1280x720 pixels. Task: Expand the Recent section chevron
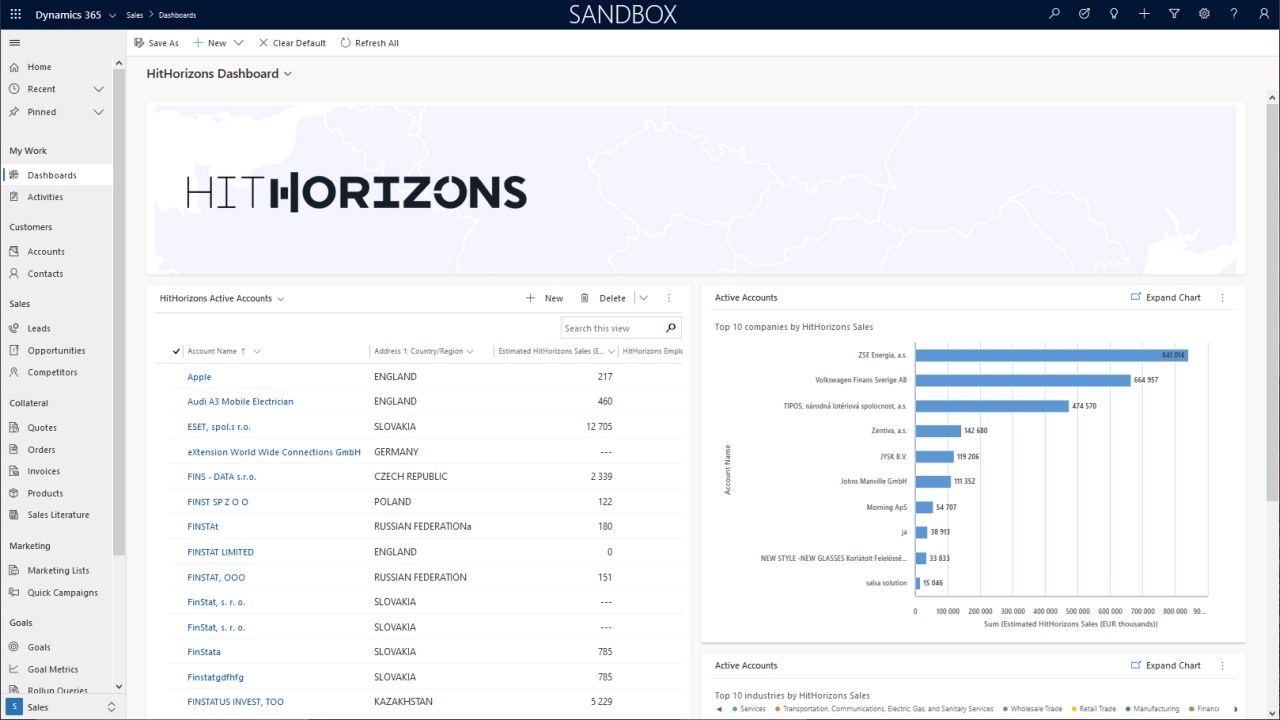click(x=98, y=89)
